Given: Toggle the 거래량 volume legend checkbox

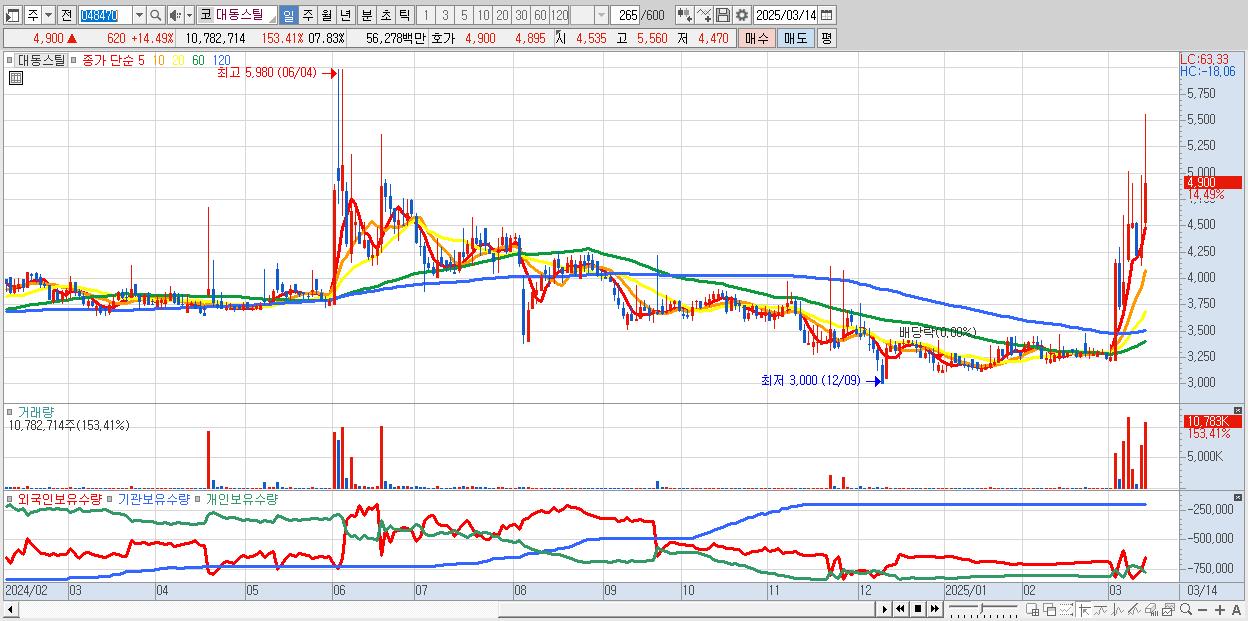Looking at the screenshot, I should (11, 412).
